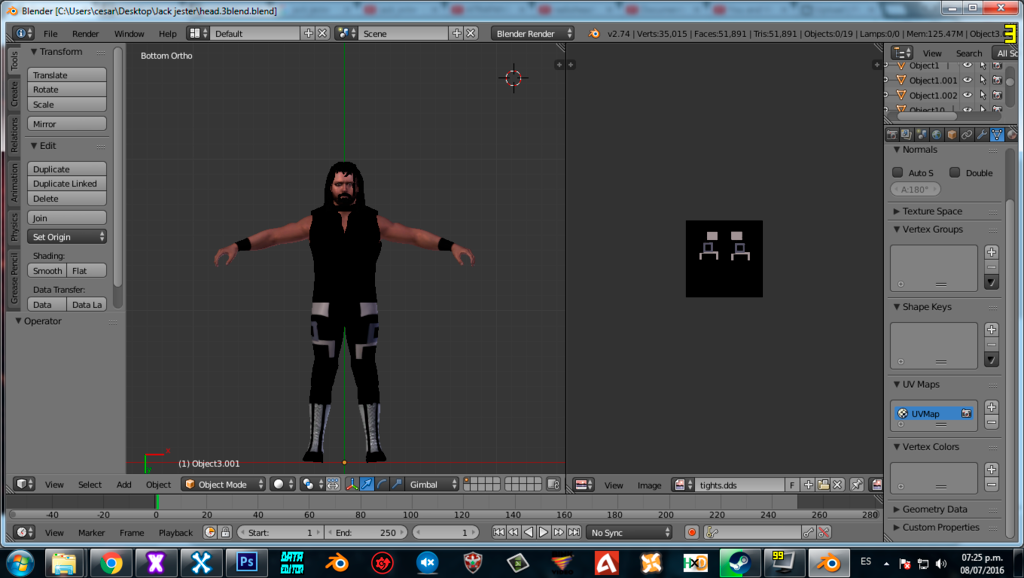Enable the Auto Smooth checkbox
Image resolution: width=1024 pixels, height=578 pixels.
pos(898,173)
